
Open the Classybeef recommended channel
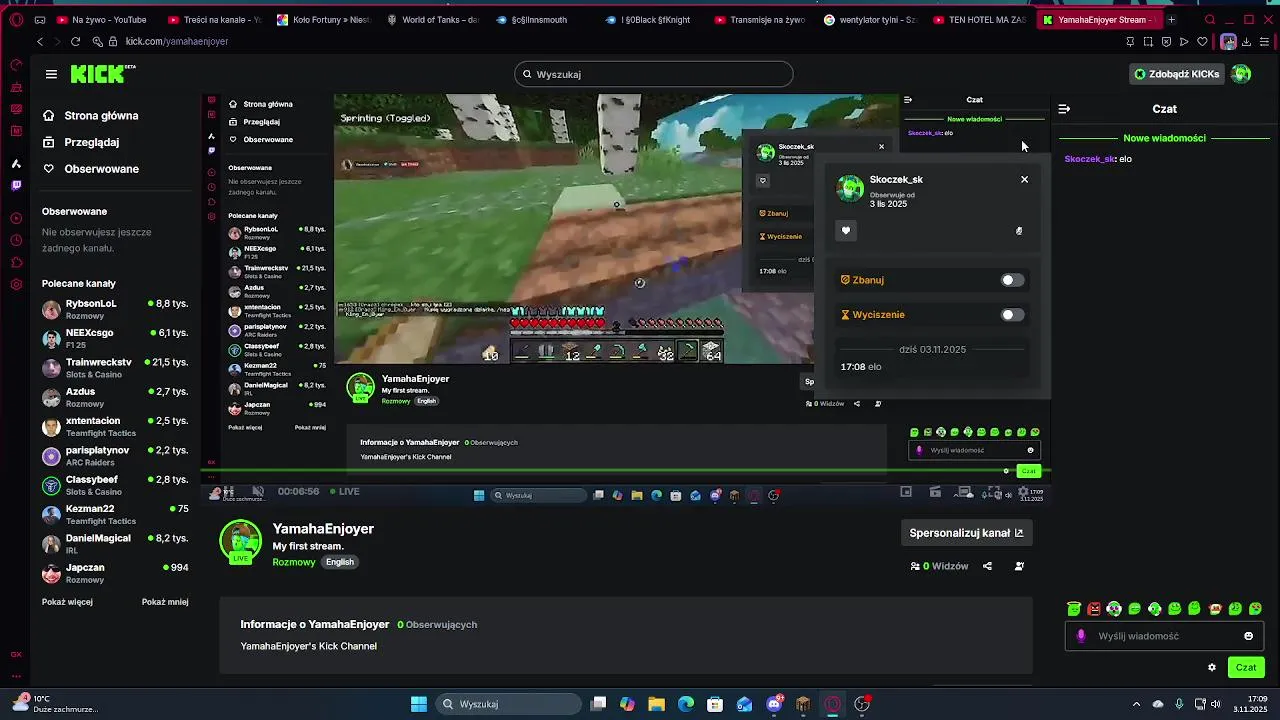[x=115, y=485]
